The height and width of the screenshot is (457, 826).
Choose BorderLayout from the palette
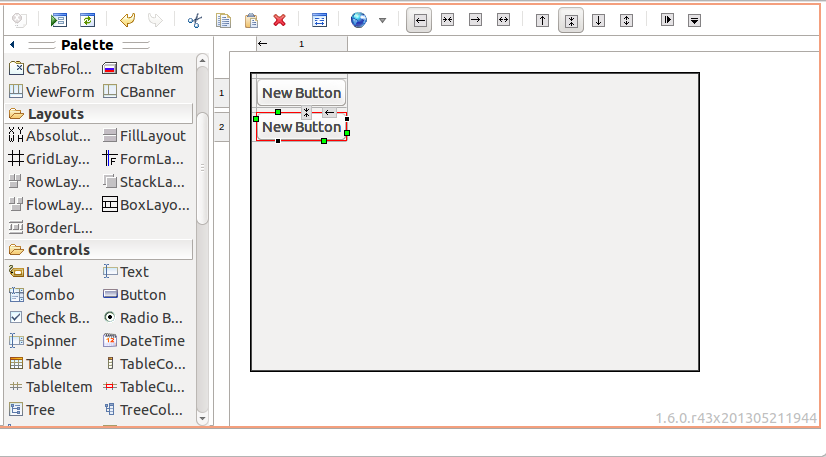(x=51, y=228)
